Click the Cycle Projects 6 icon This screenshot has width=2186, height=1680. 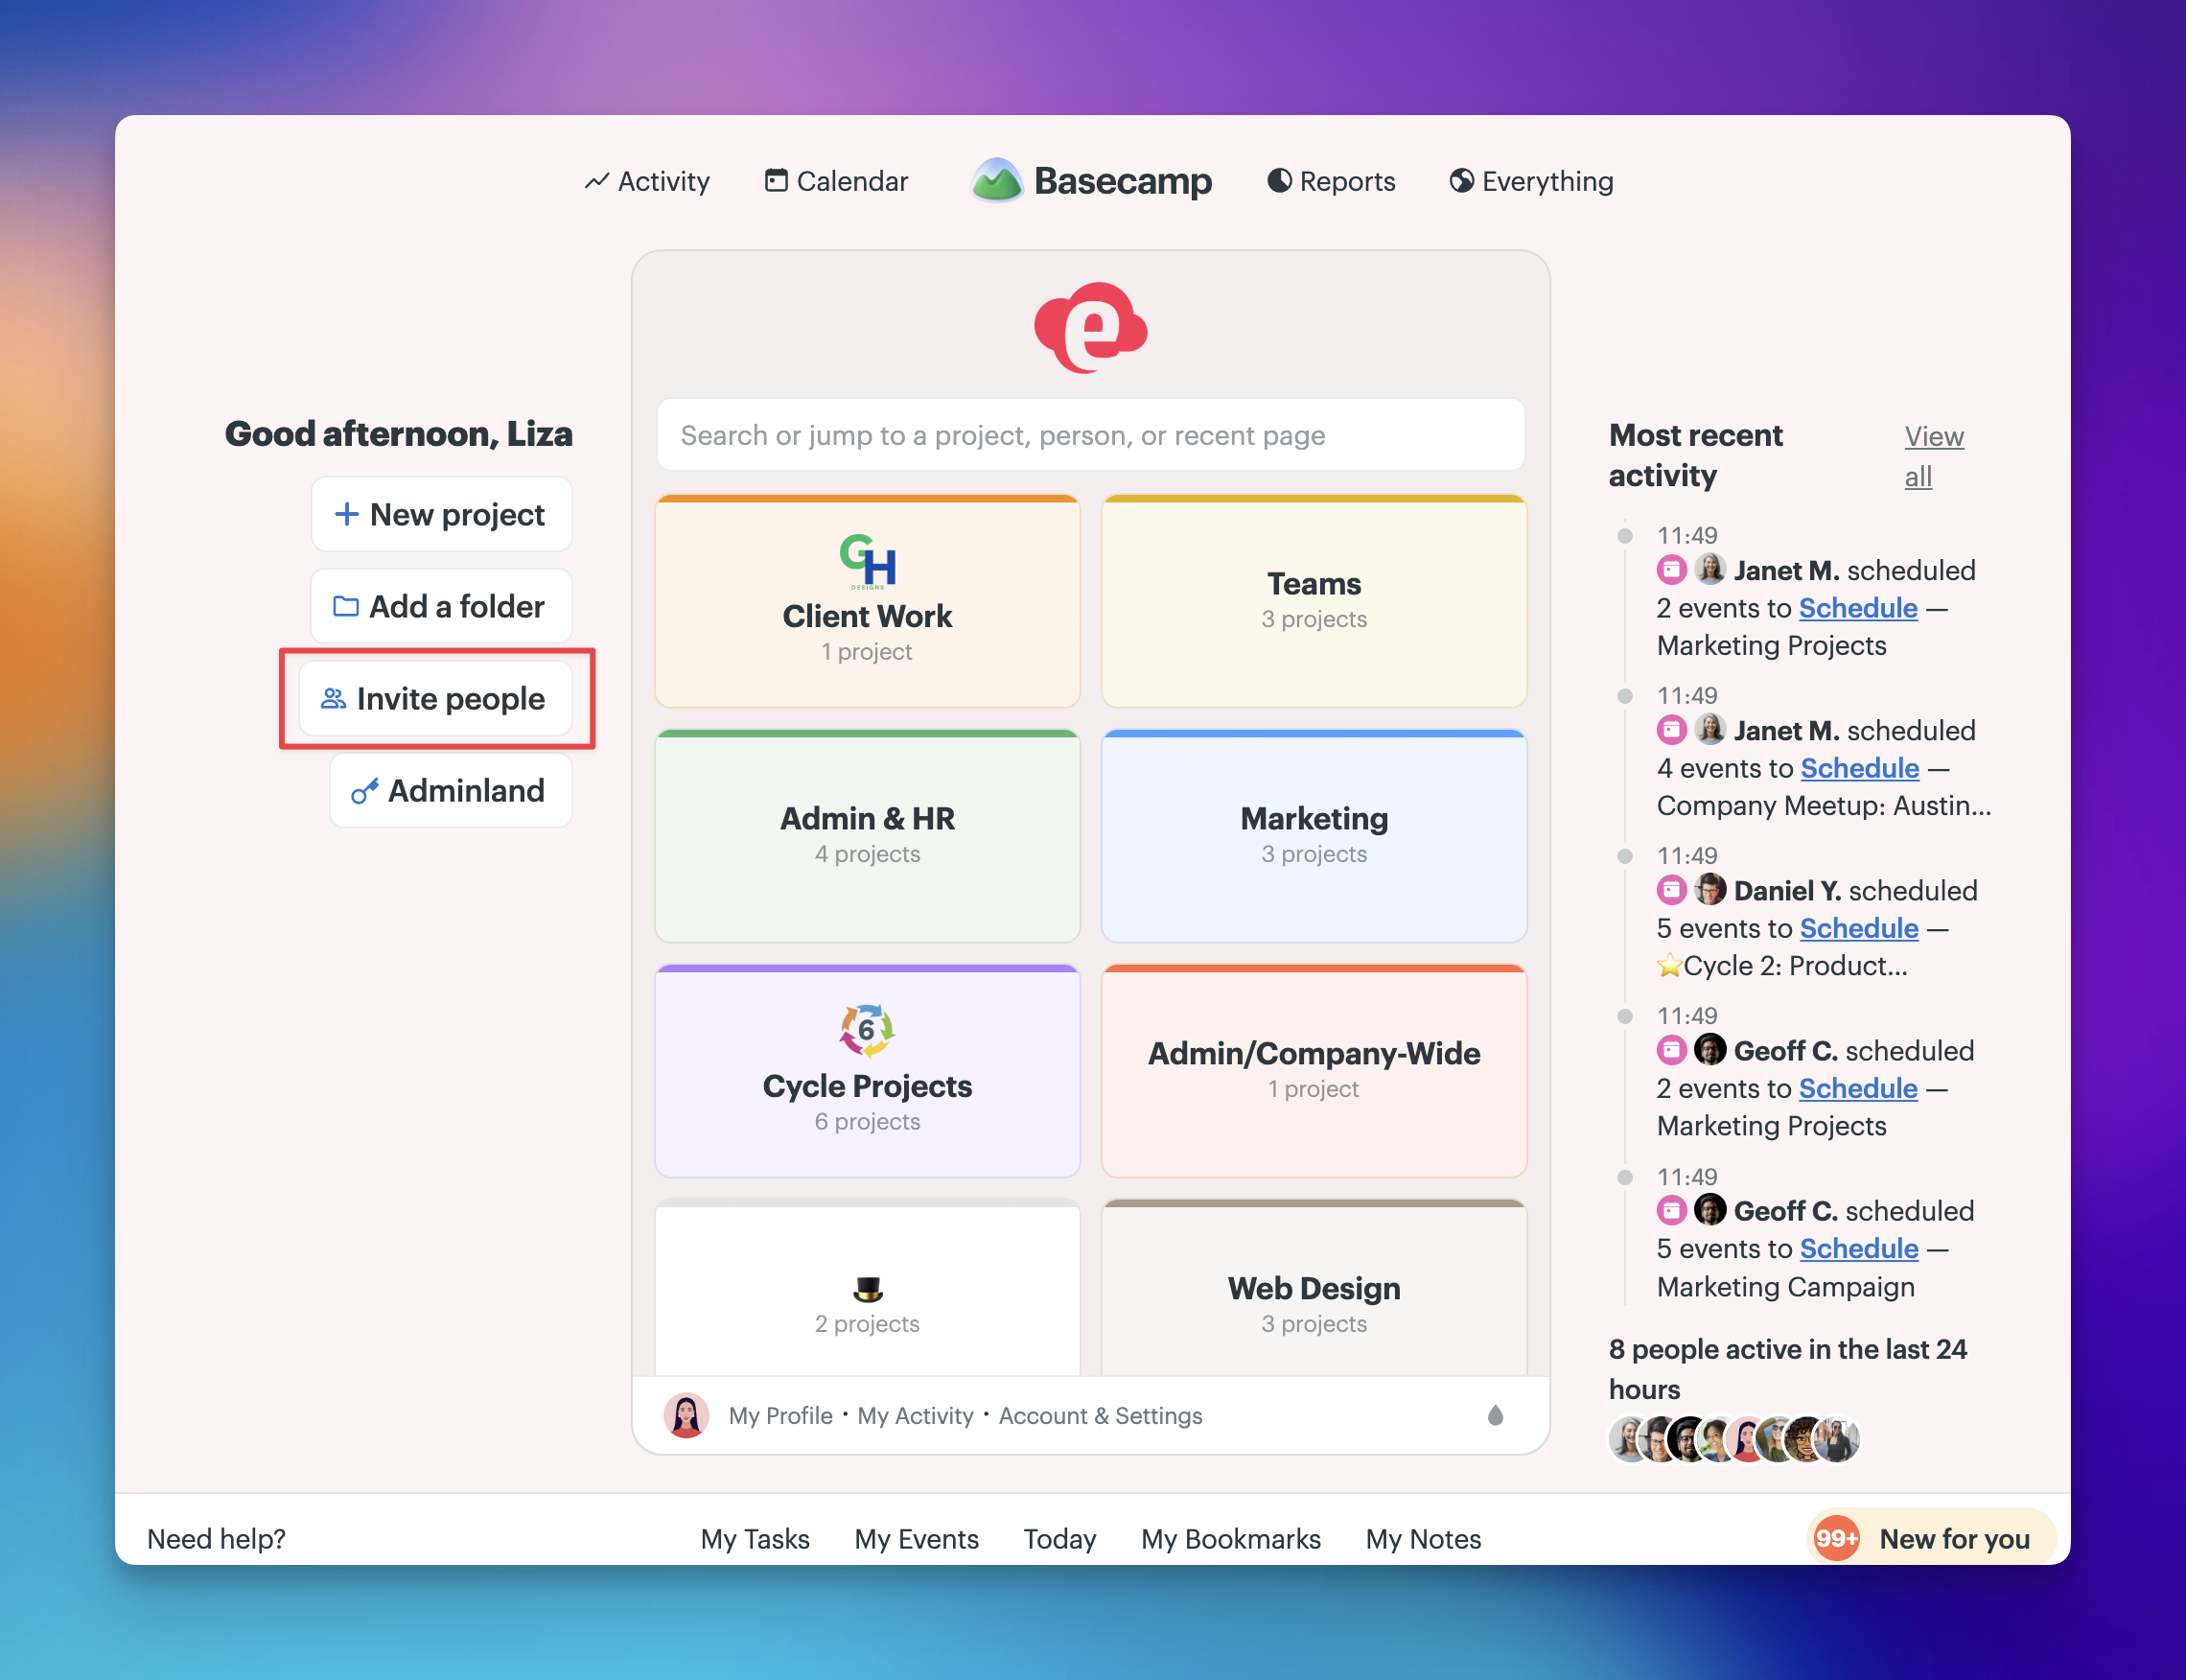[866, 1030]
